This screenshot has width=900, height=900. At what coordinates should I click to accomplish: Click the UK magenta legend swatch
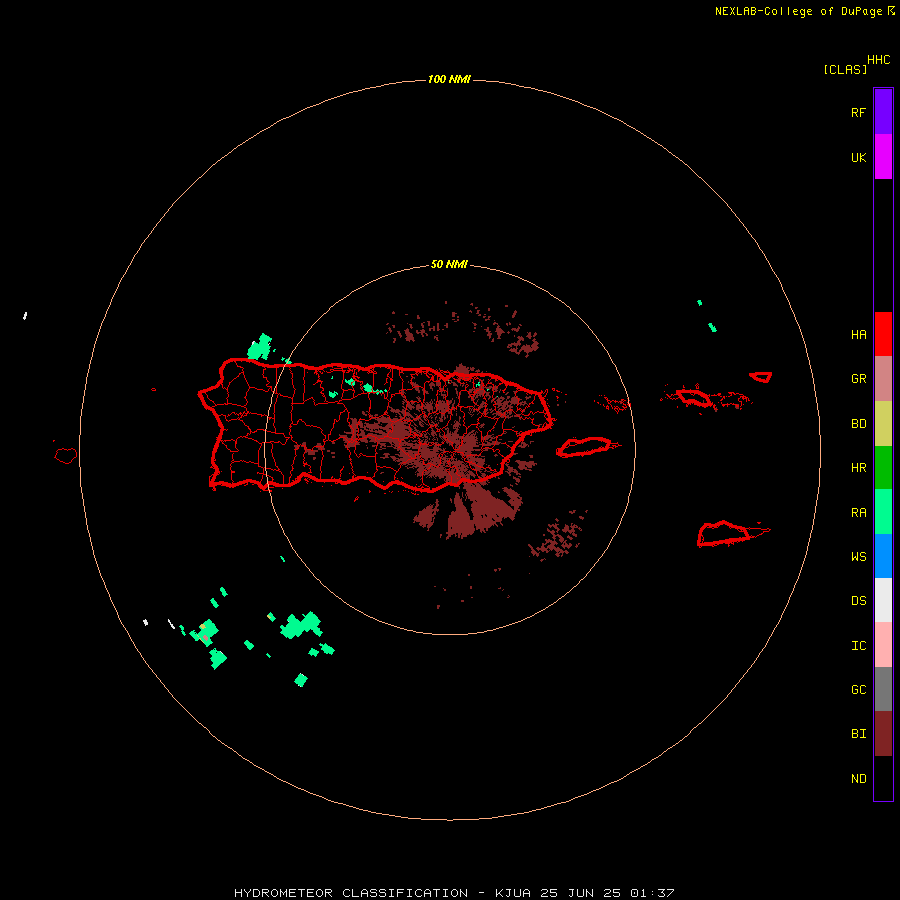(x=883, y=157)
